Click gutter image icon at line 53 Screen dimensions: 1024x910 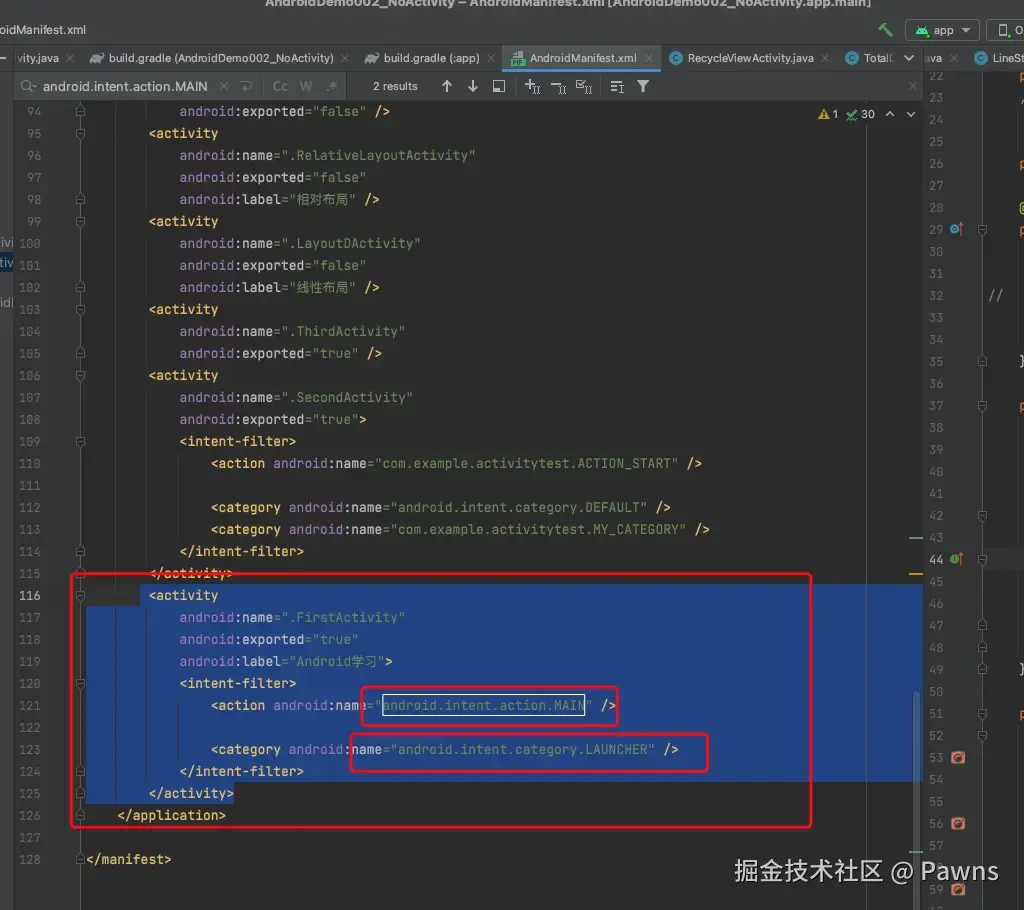coord(958,758)
